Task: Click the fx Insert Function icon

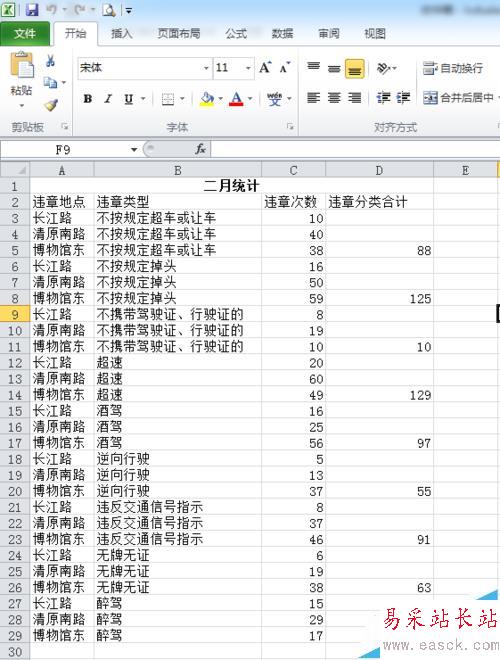Action: tap(200, 149)
